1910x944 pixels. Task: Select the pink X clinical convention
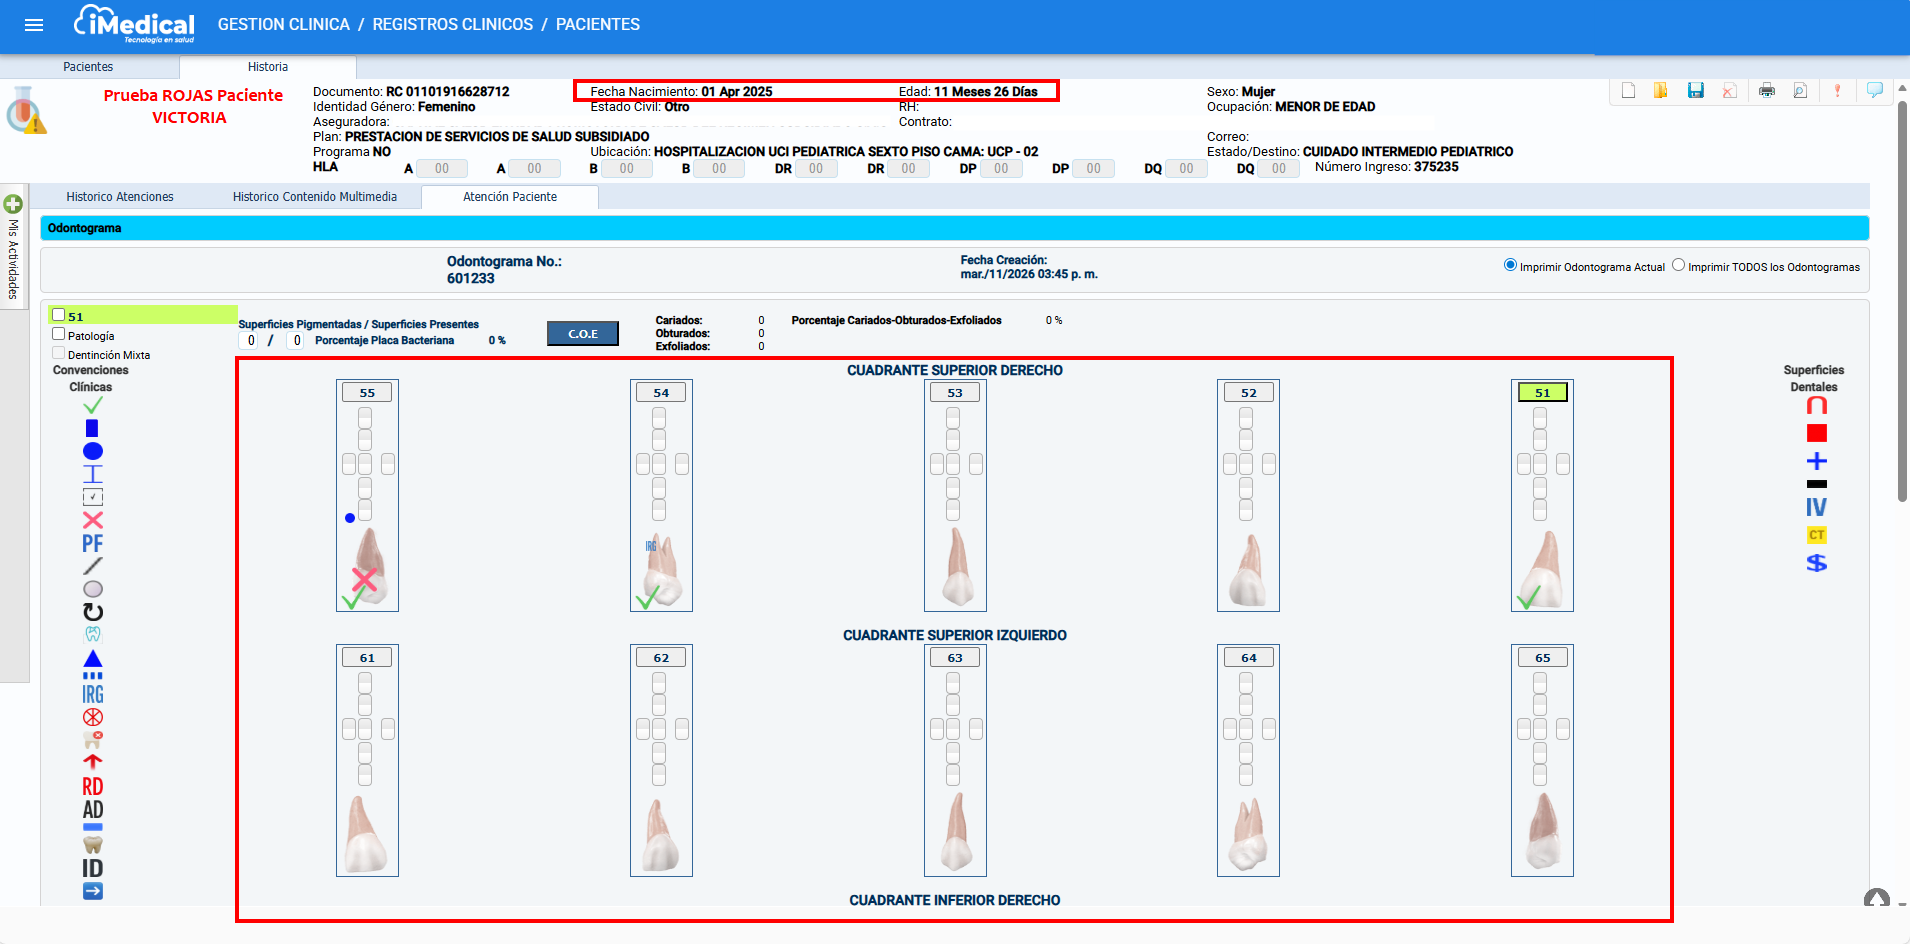click(93, 520)
